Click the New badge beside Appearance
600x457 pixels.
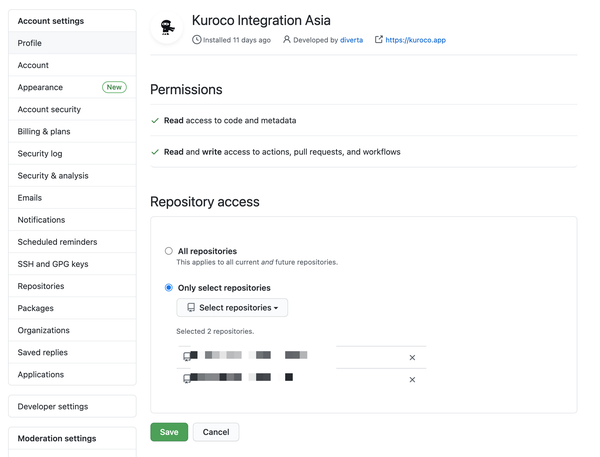coord(114,87)
